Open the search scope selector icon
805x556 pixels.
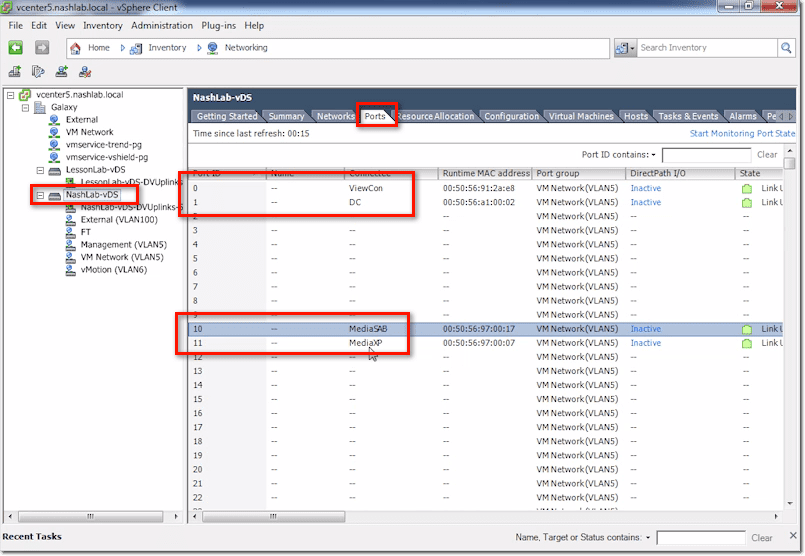pos(625,48)
